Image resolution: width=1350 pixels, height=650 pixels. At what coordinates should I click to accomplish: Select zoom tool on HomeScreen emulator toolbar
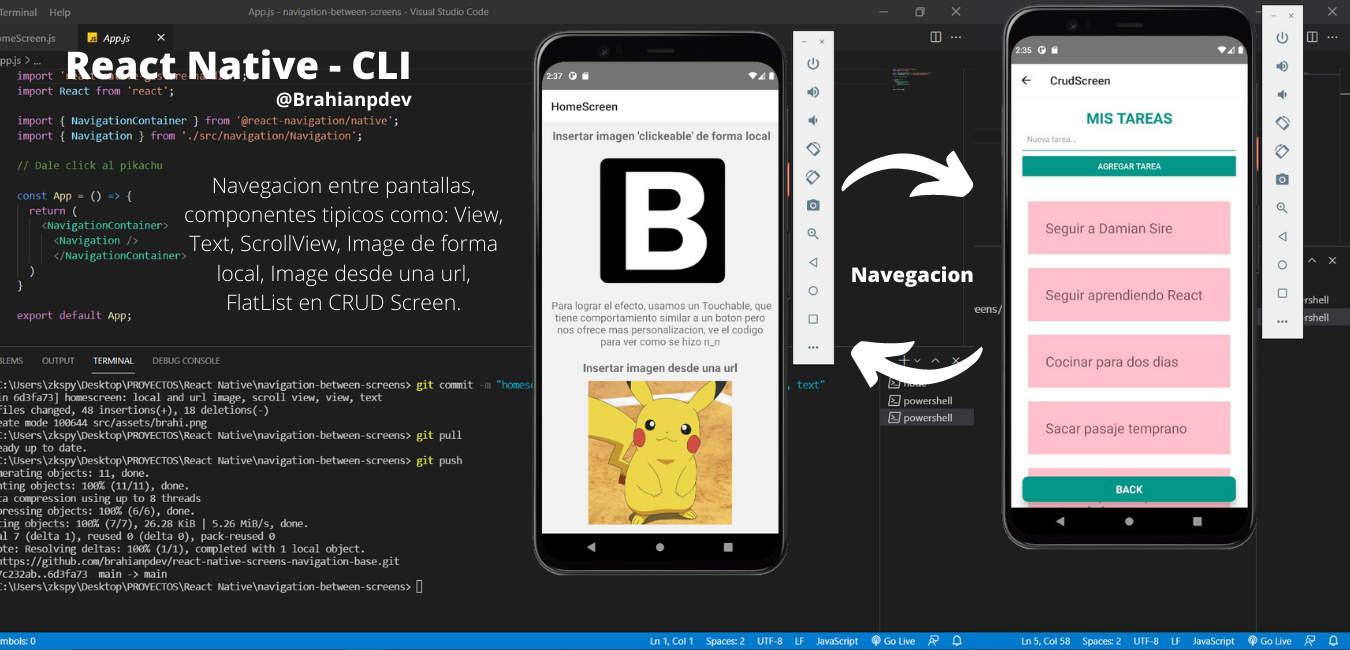pos(813,234)
